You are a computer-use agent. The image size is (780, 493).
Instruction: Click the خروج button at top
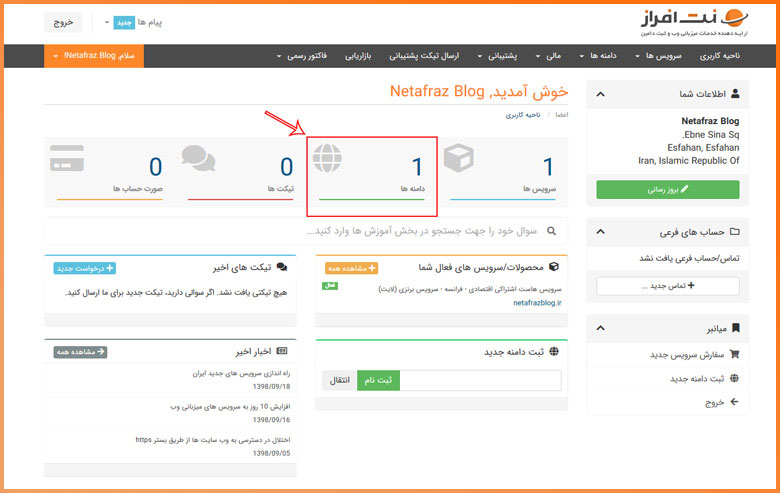[x=63, y=22]
